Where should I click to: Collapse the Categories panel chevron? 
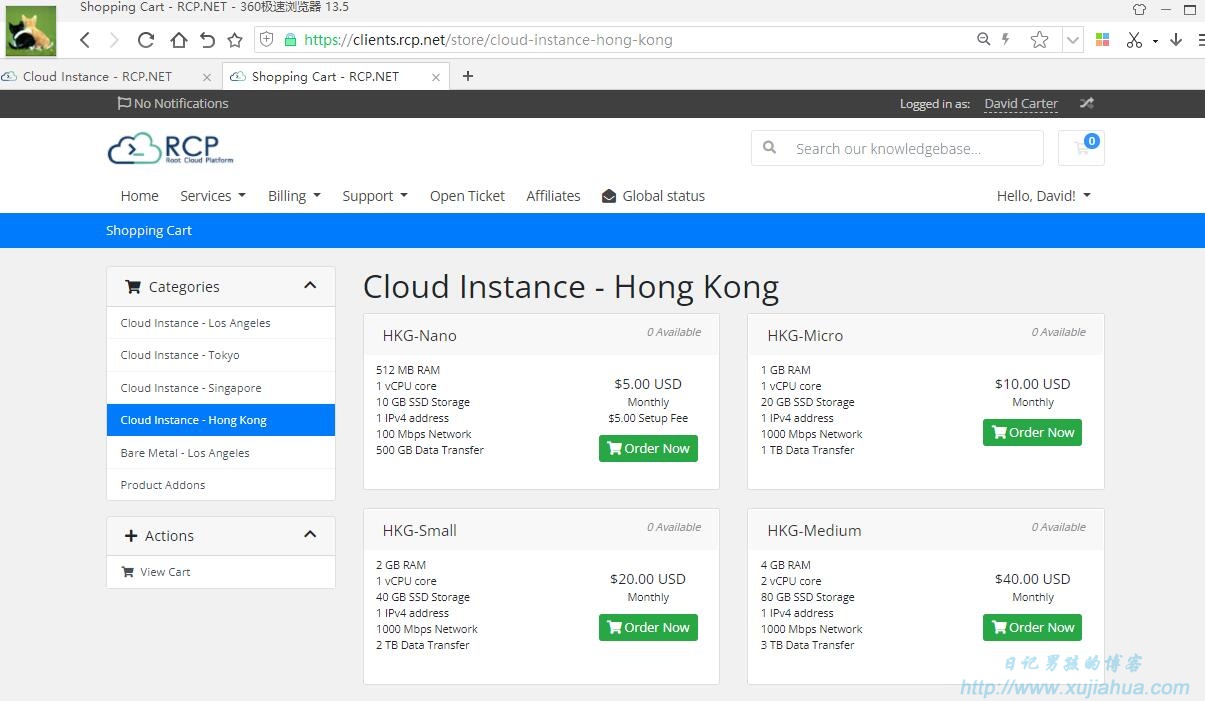[310, 286]
